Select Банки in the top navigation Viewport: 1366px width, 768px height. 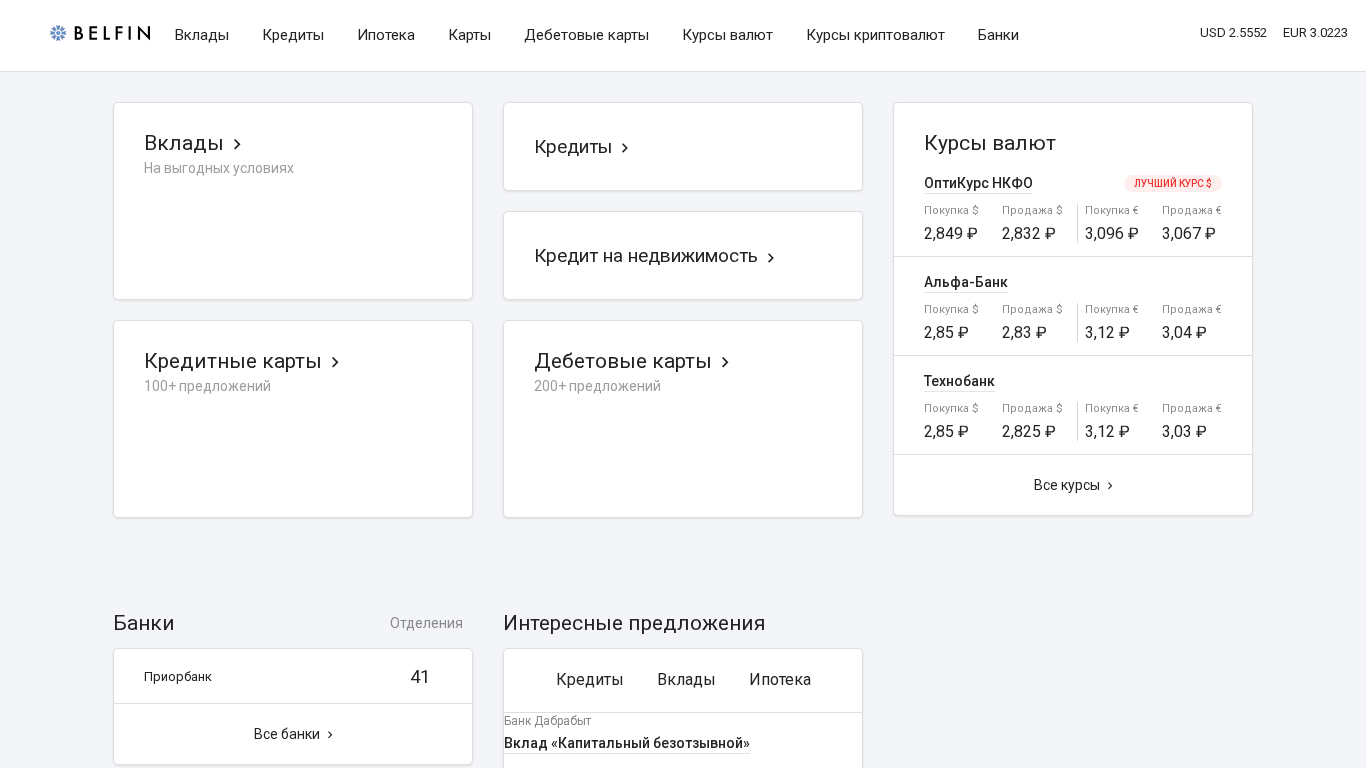[x=998, y=35]
